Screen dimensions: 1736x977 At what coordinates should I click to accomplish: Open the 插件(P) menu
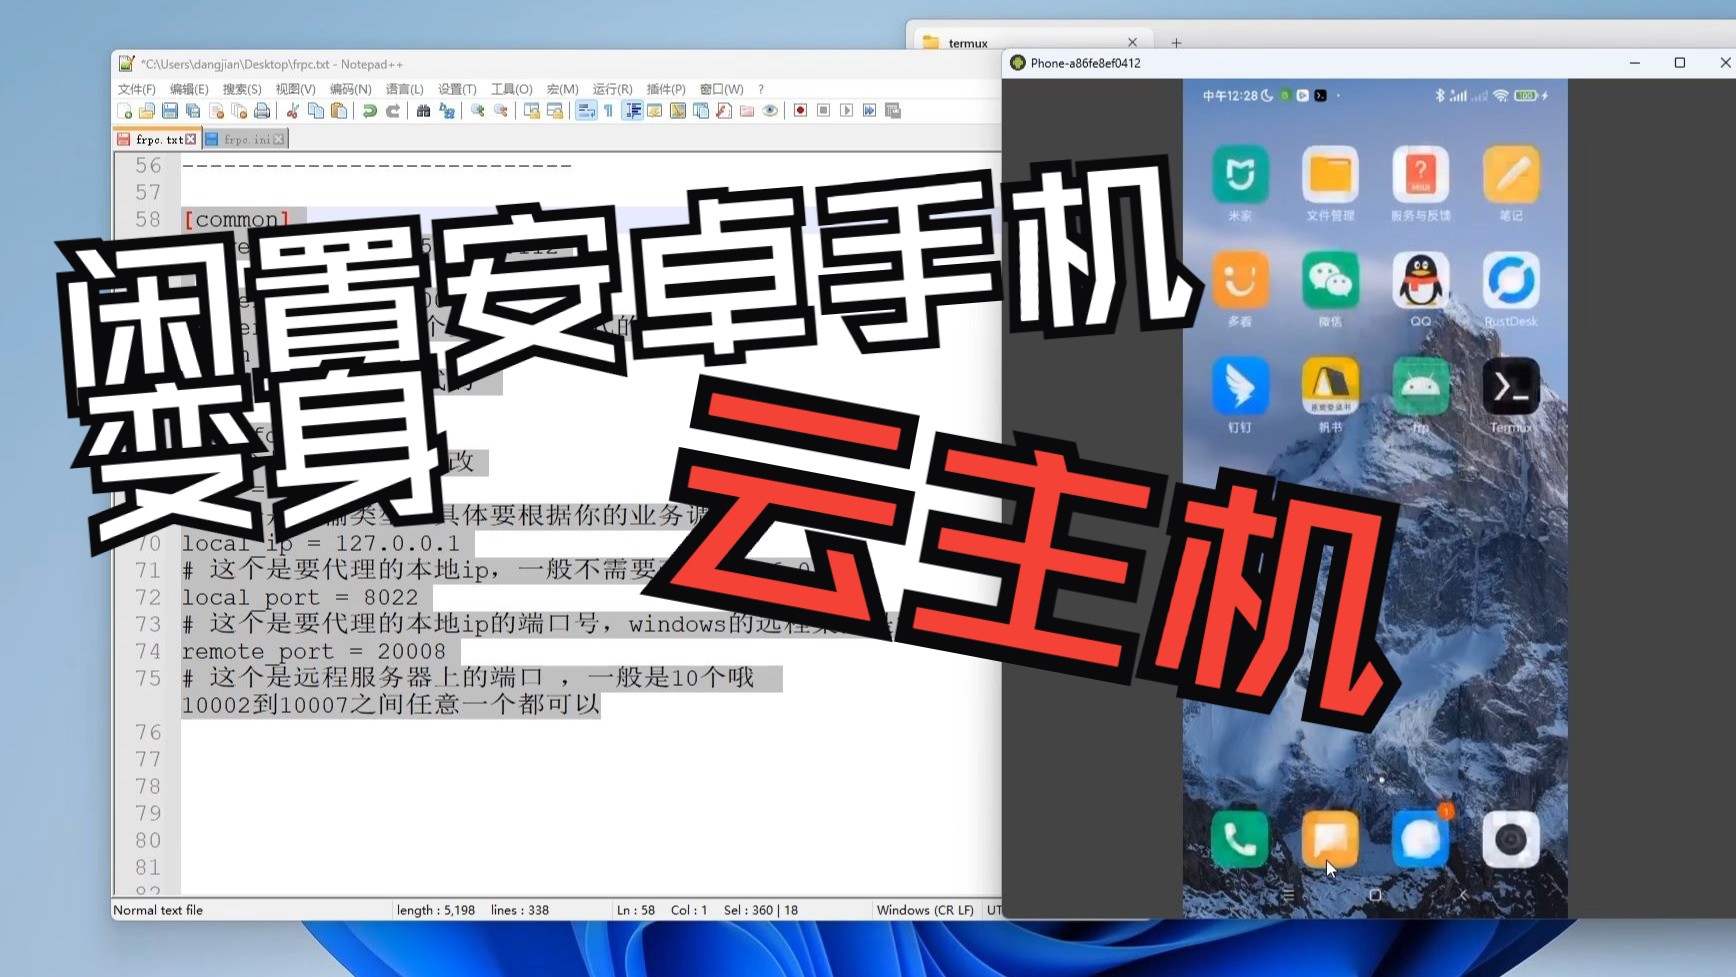(666, 89)
